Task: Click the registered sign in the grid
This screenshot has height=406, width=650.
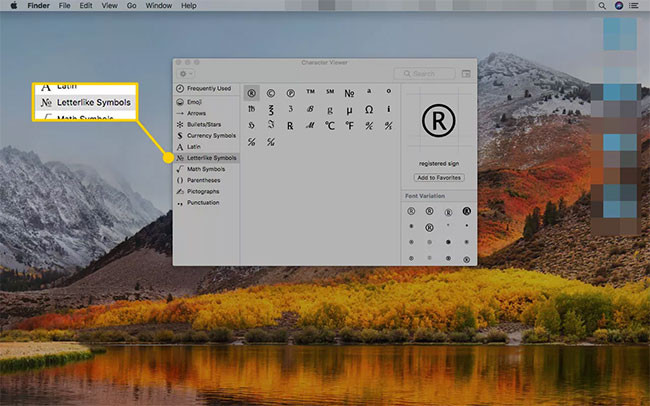Action: coord(250,92)
